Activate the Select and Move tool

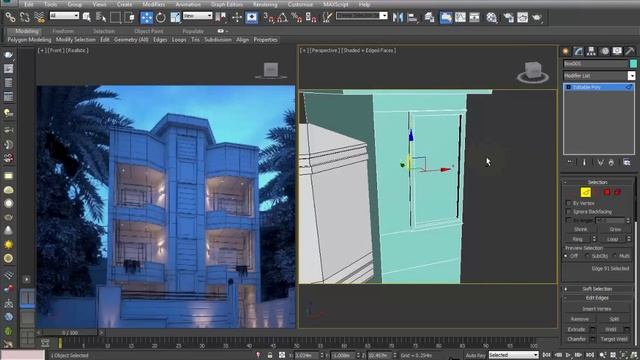click(146, 17)
